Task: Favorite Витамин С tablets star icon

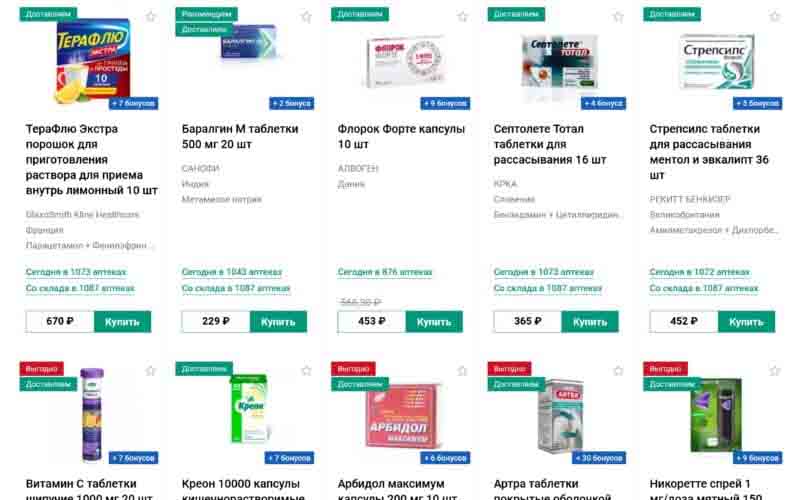Action: pos(151,370)
